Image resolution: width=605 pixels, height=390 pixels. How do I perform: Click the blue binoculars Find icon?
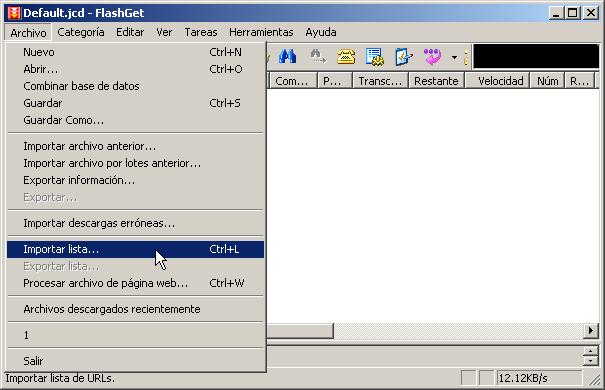coord(287,57)
